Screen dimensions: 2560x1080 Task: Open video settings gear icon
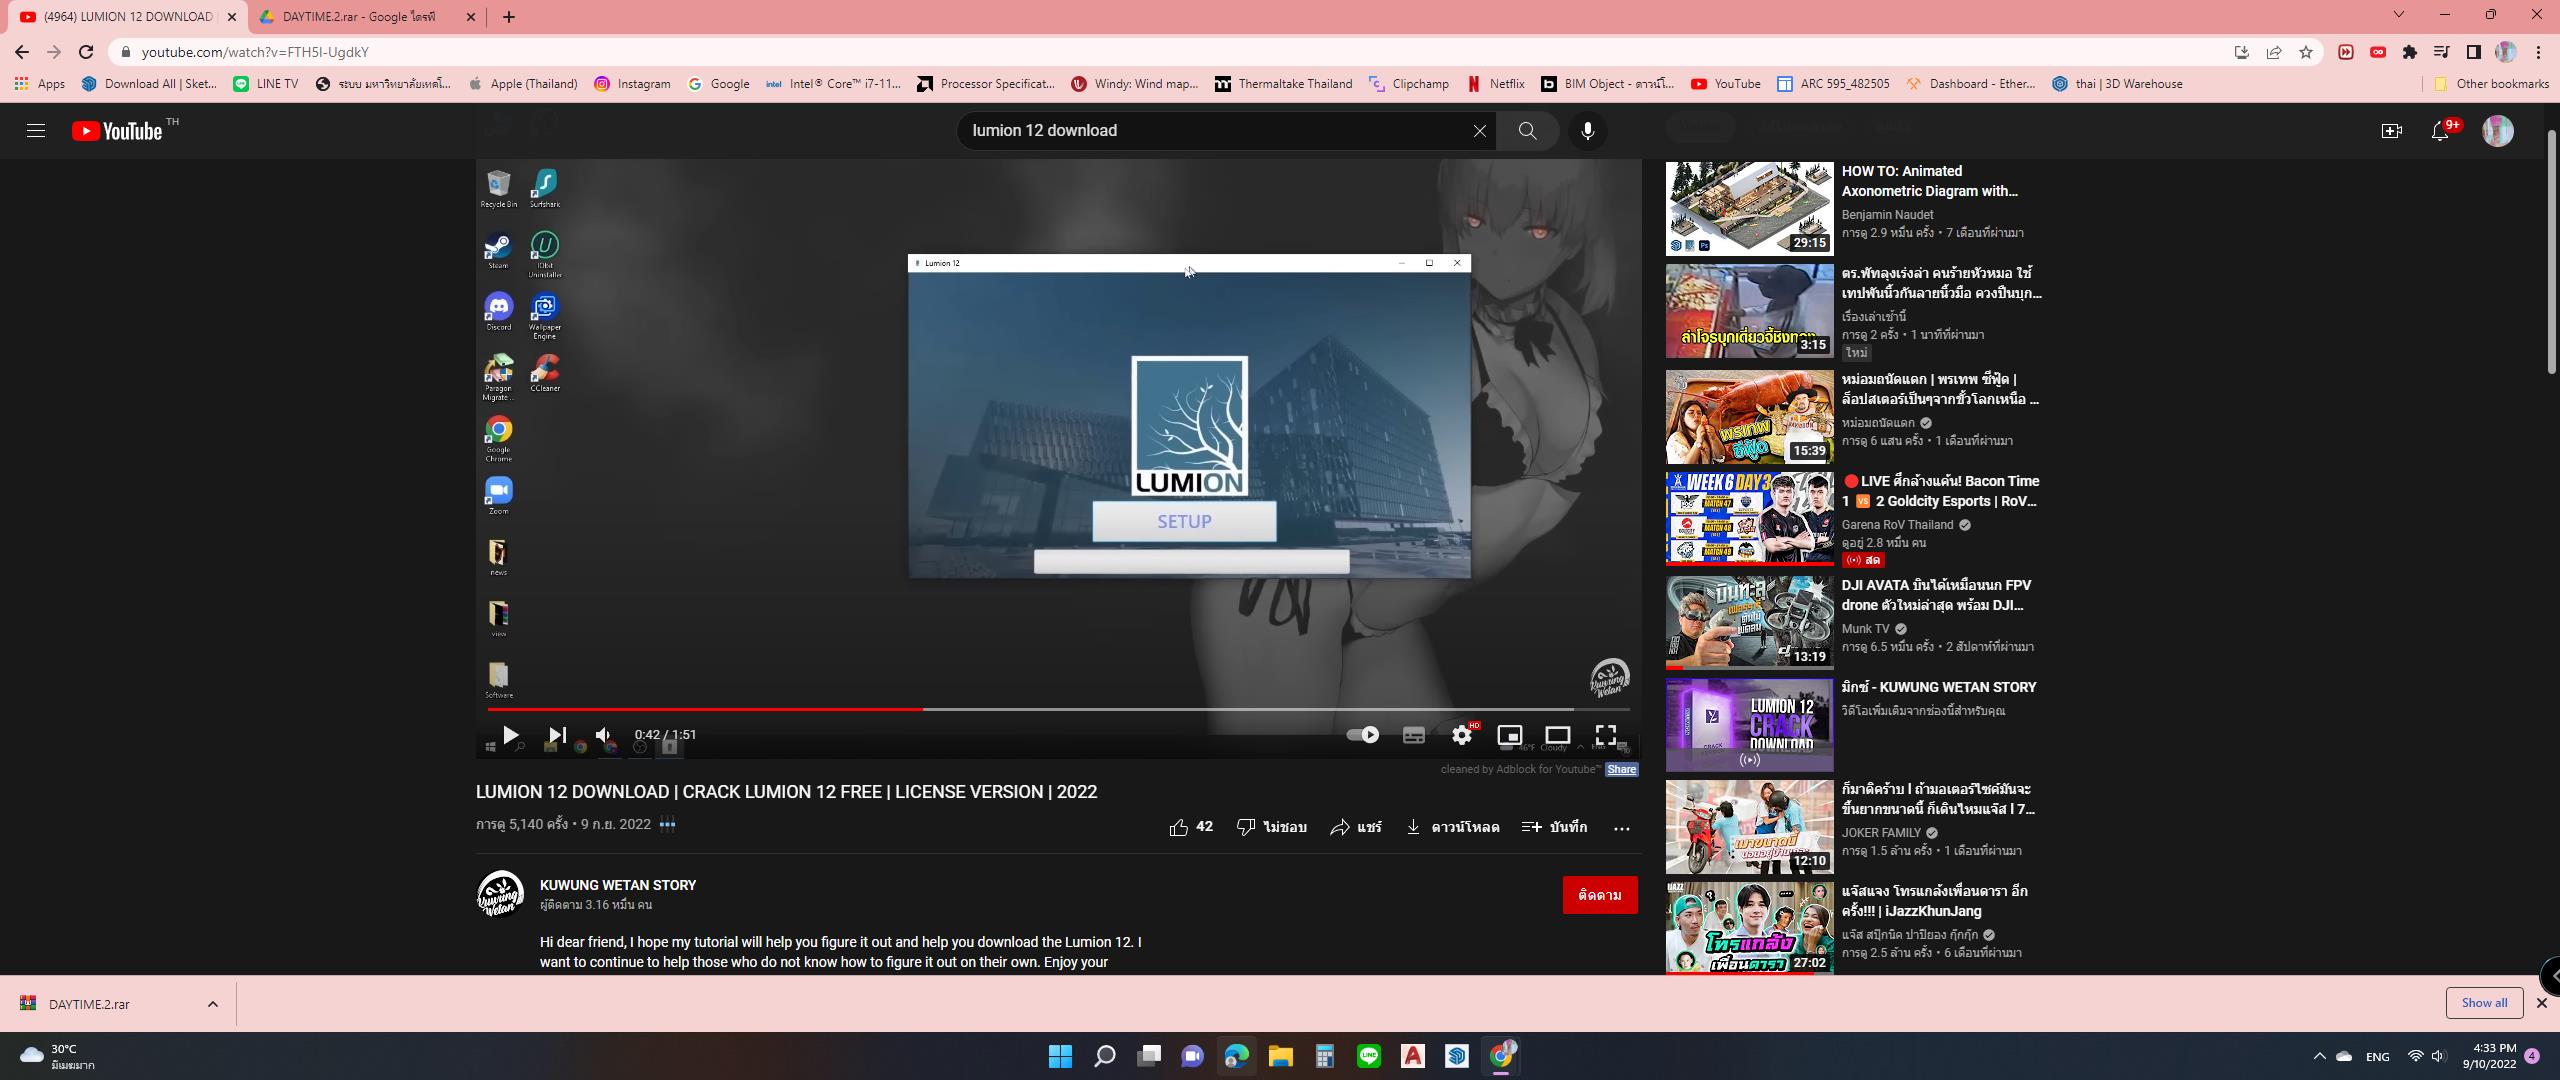[x=1461, y=735]
